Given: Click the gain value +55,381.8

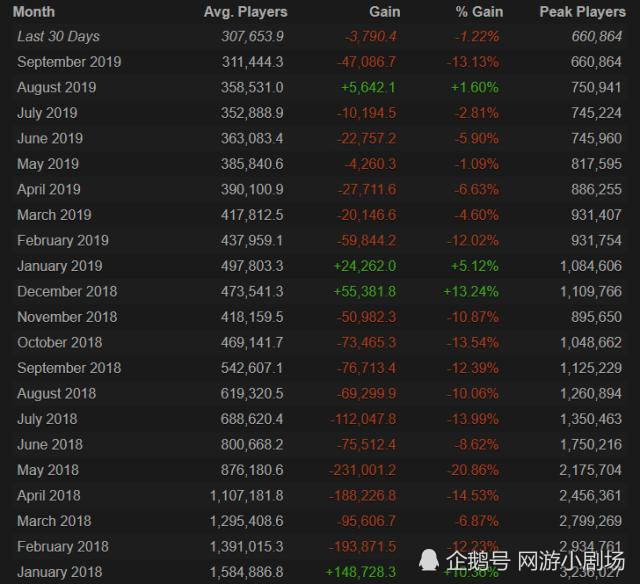Looking at the screenshot, I should (365, 291).
